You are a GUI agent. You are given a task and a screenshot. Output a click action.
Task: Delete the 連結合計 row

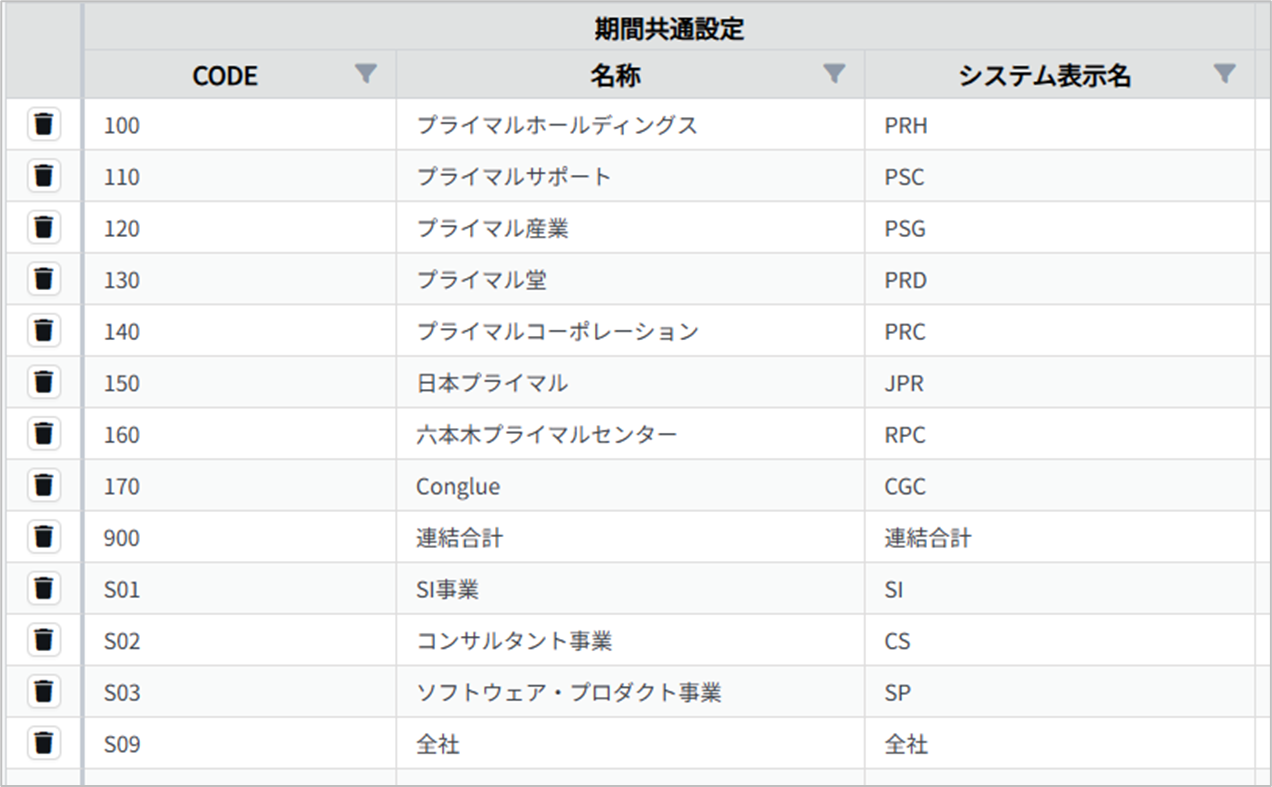point(43,537)
